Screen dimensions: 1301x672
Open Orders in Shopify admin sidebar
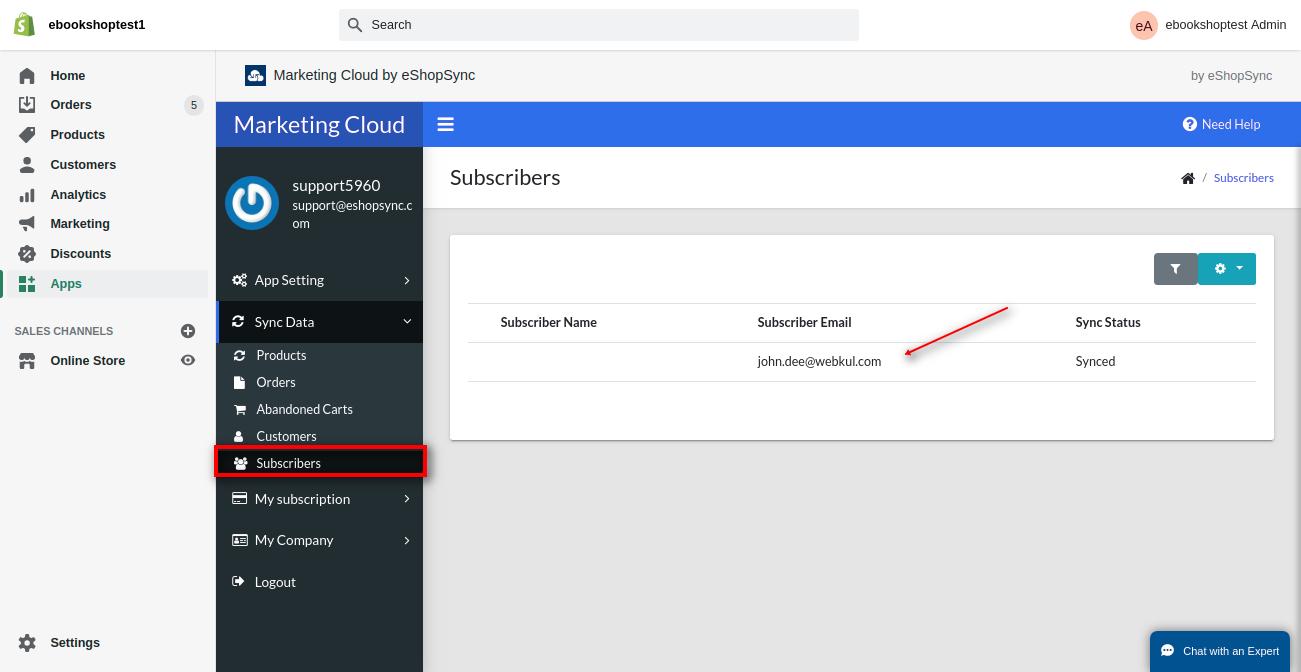(71, 105)
